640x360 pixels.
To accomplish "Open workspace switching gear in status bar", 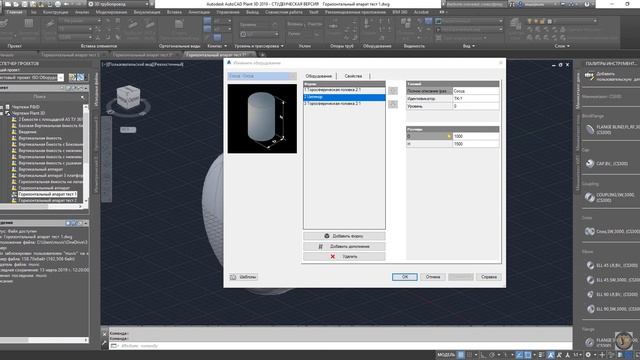I will 588,355.
